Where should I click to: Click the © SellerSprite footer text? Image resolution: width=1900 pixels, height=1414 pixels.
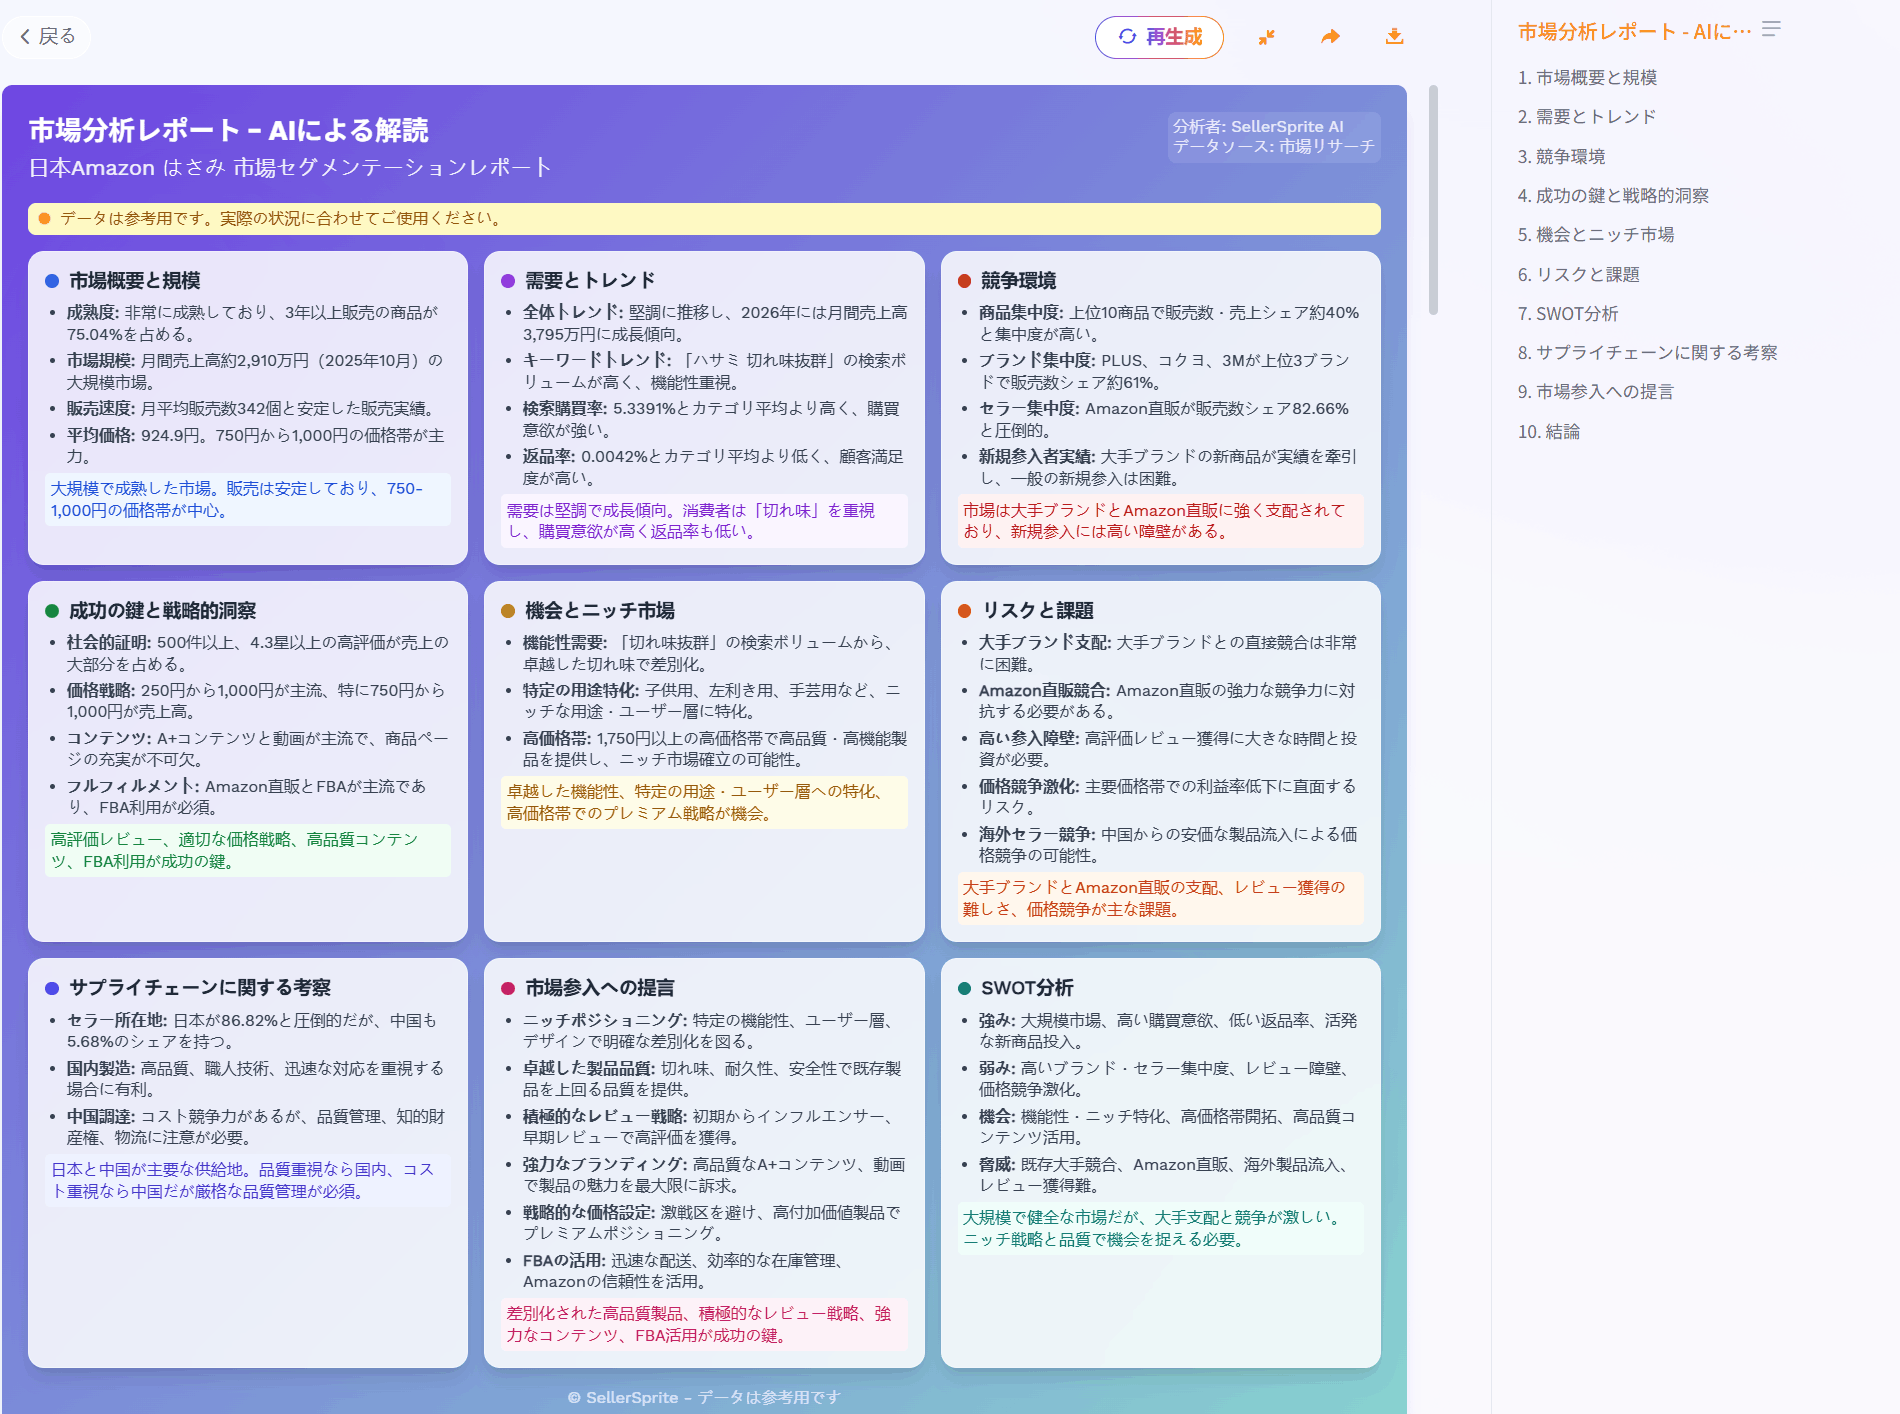tap(704, 1397)
